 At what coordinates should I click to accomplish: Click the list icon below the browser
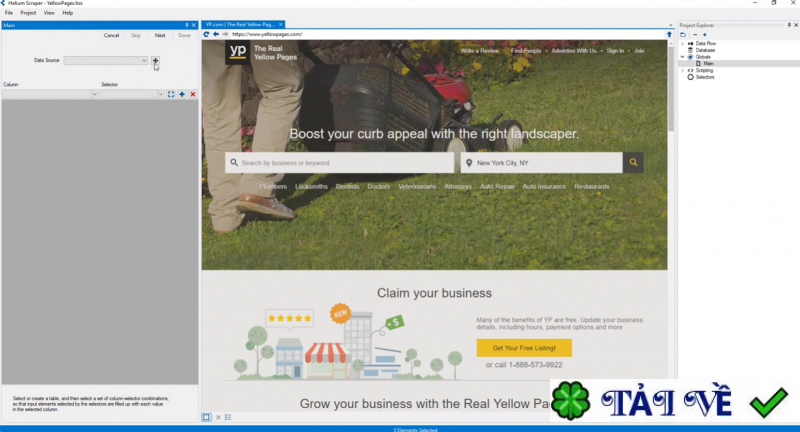(x=228, y=417)
